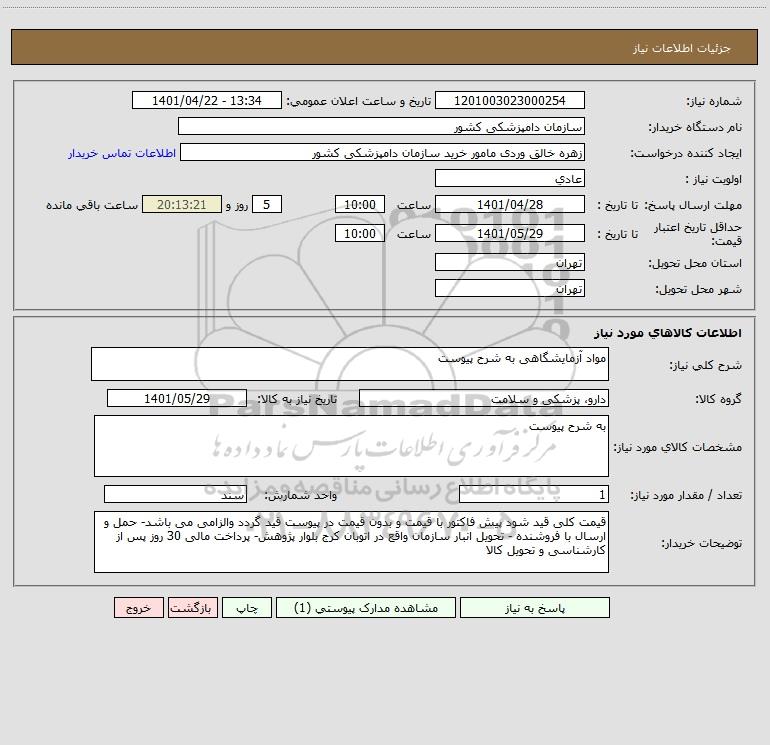
Task: Click goods need date 1401/05/29 field
Action: click(177, 398)
